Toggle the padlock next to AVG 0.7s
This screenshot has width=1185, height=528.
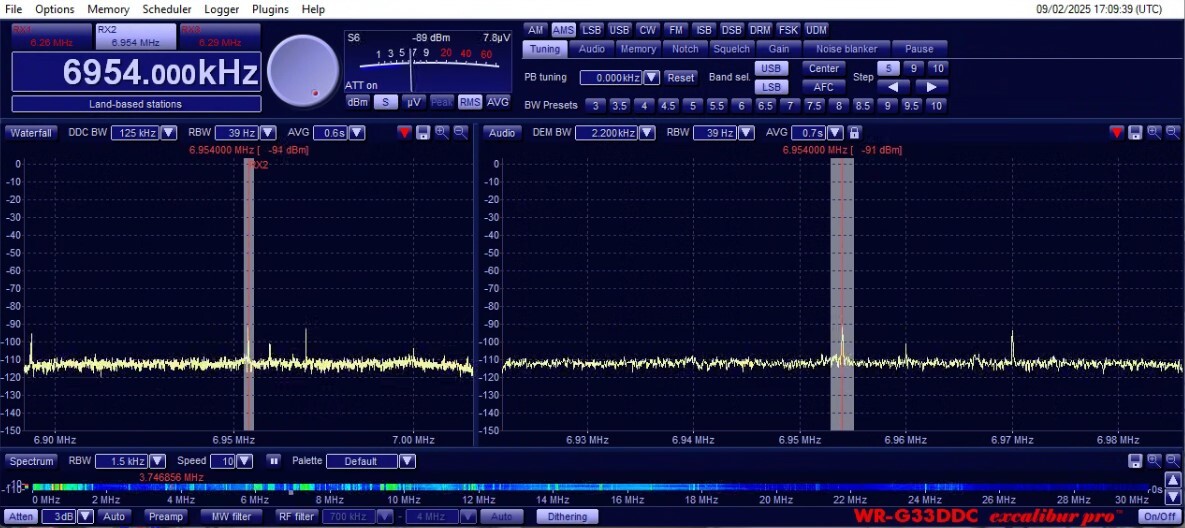[854, 133]
